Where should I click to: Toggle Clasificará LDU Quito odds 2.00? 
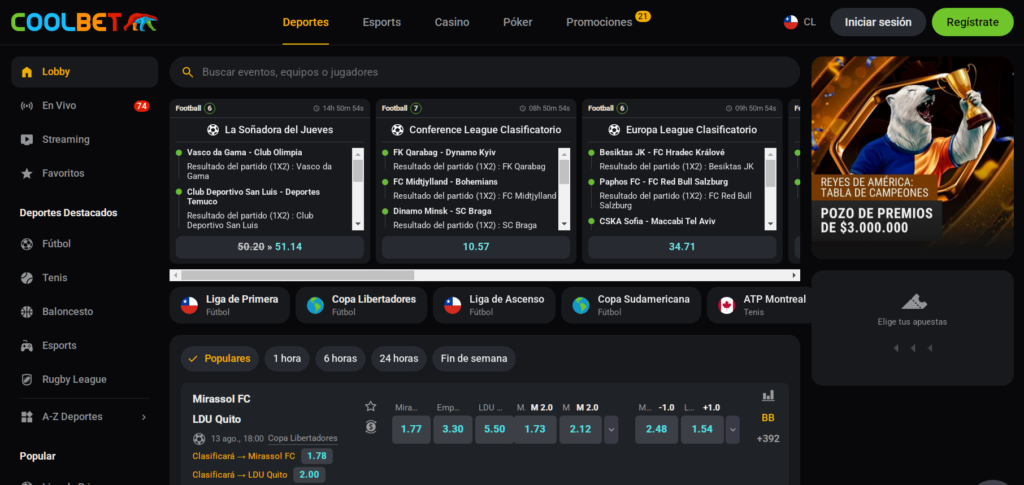pyautogui.click(x=309, y=475)
